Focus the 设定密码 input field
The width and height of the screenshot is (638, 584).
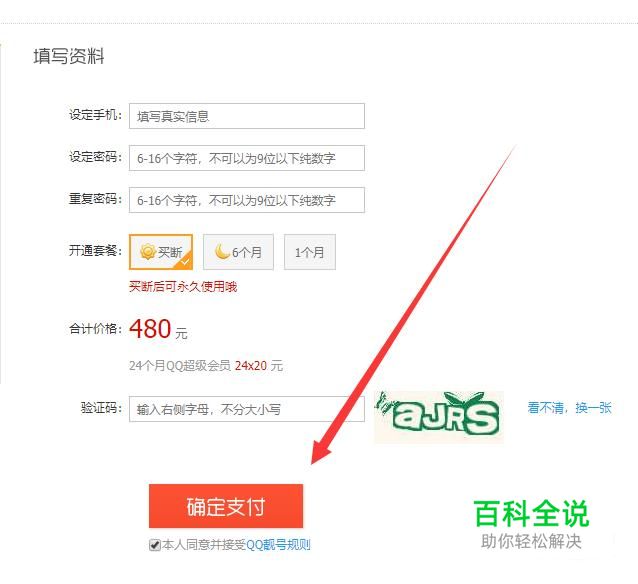pyautogui.click(x=247, y=158)
